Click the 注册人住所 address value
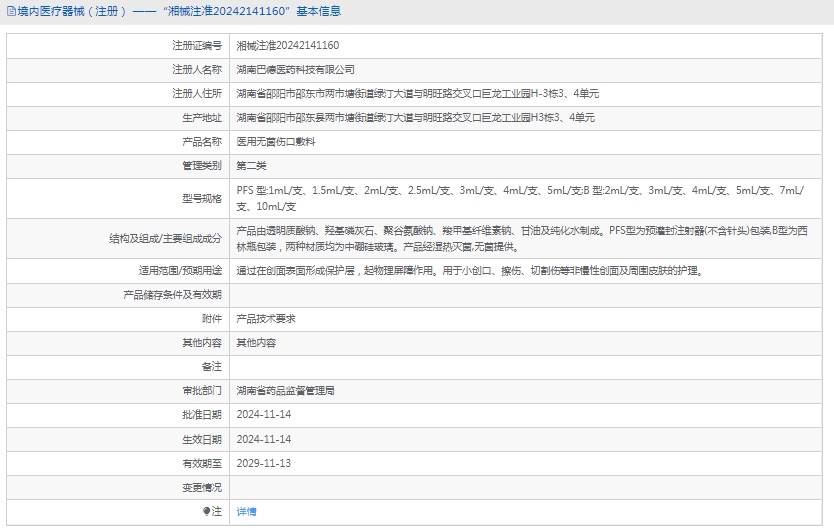This screenshot has height=532, width=834. coord(417,94)
